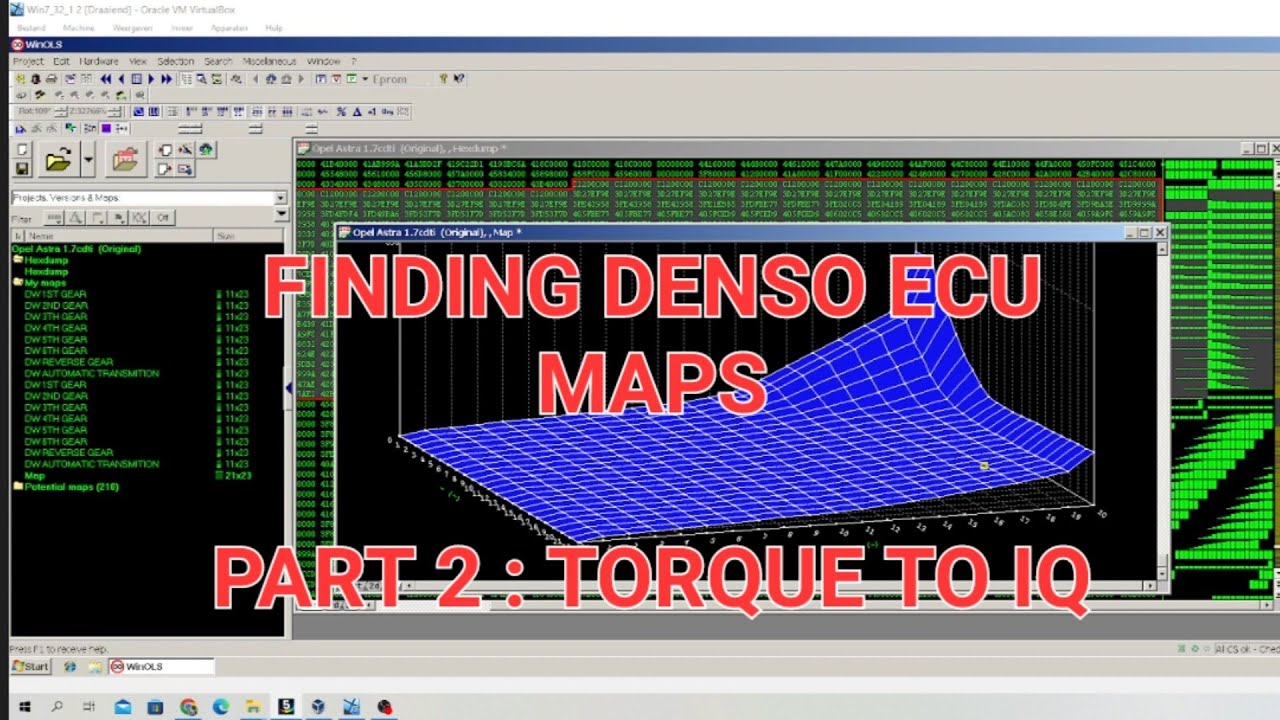
Task: Open the Miscellaneous menu
Action: [269, 61]
